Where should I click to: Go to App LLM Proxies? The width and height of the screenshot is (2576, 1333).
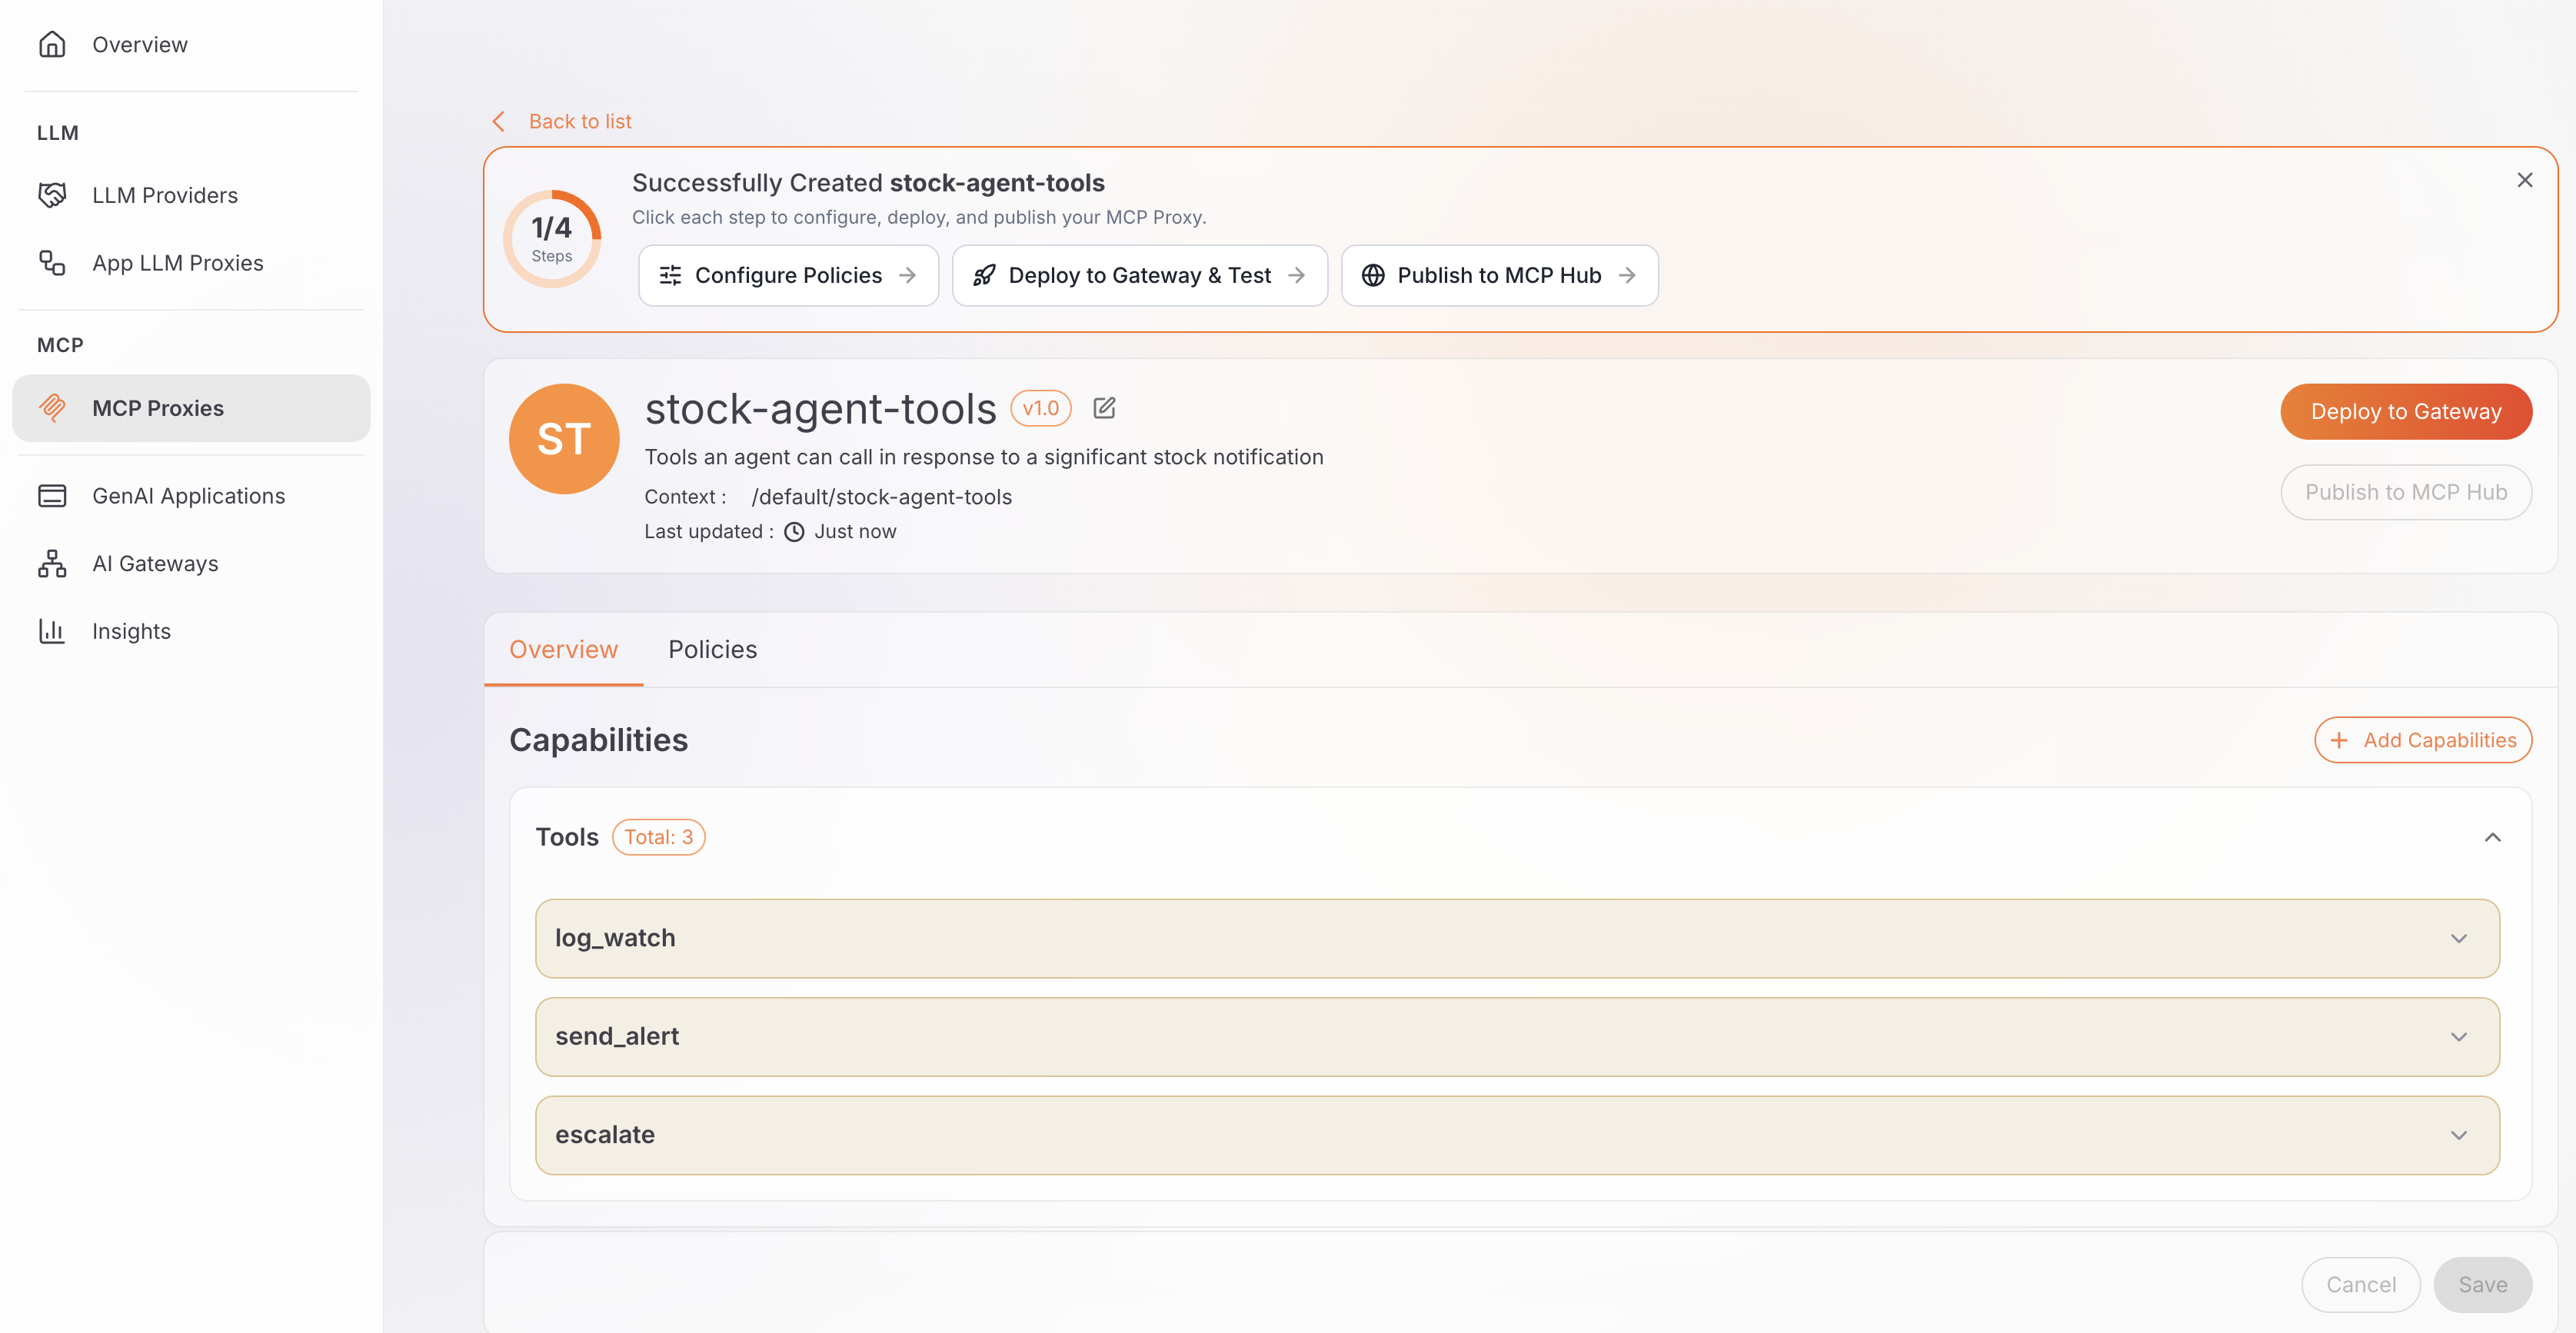191,263
